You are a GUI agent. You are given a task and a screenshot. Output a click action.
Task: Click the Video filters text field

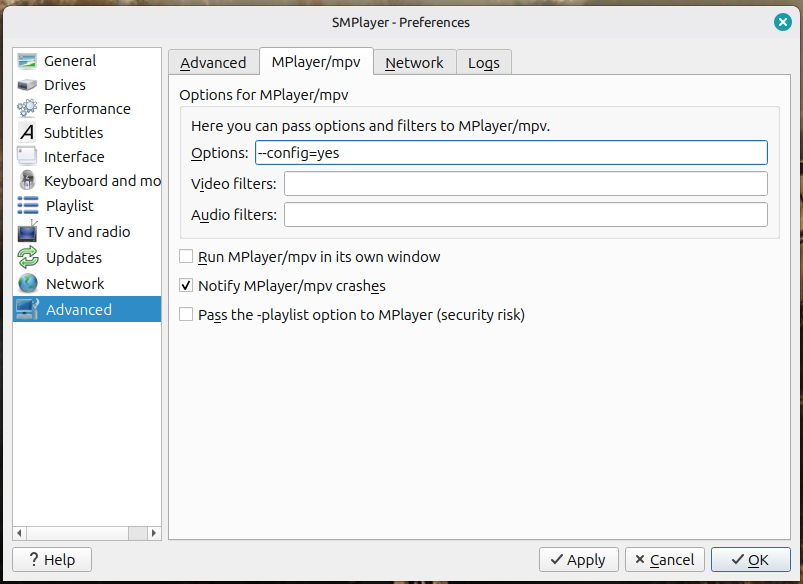(x=525, y=184)
